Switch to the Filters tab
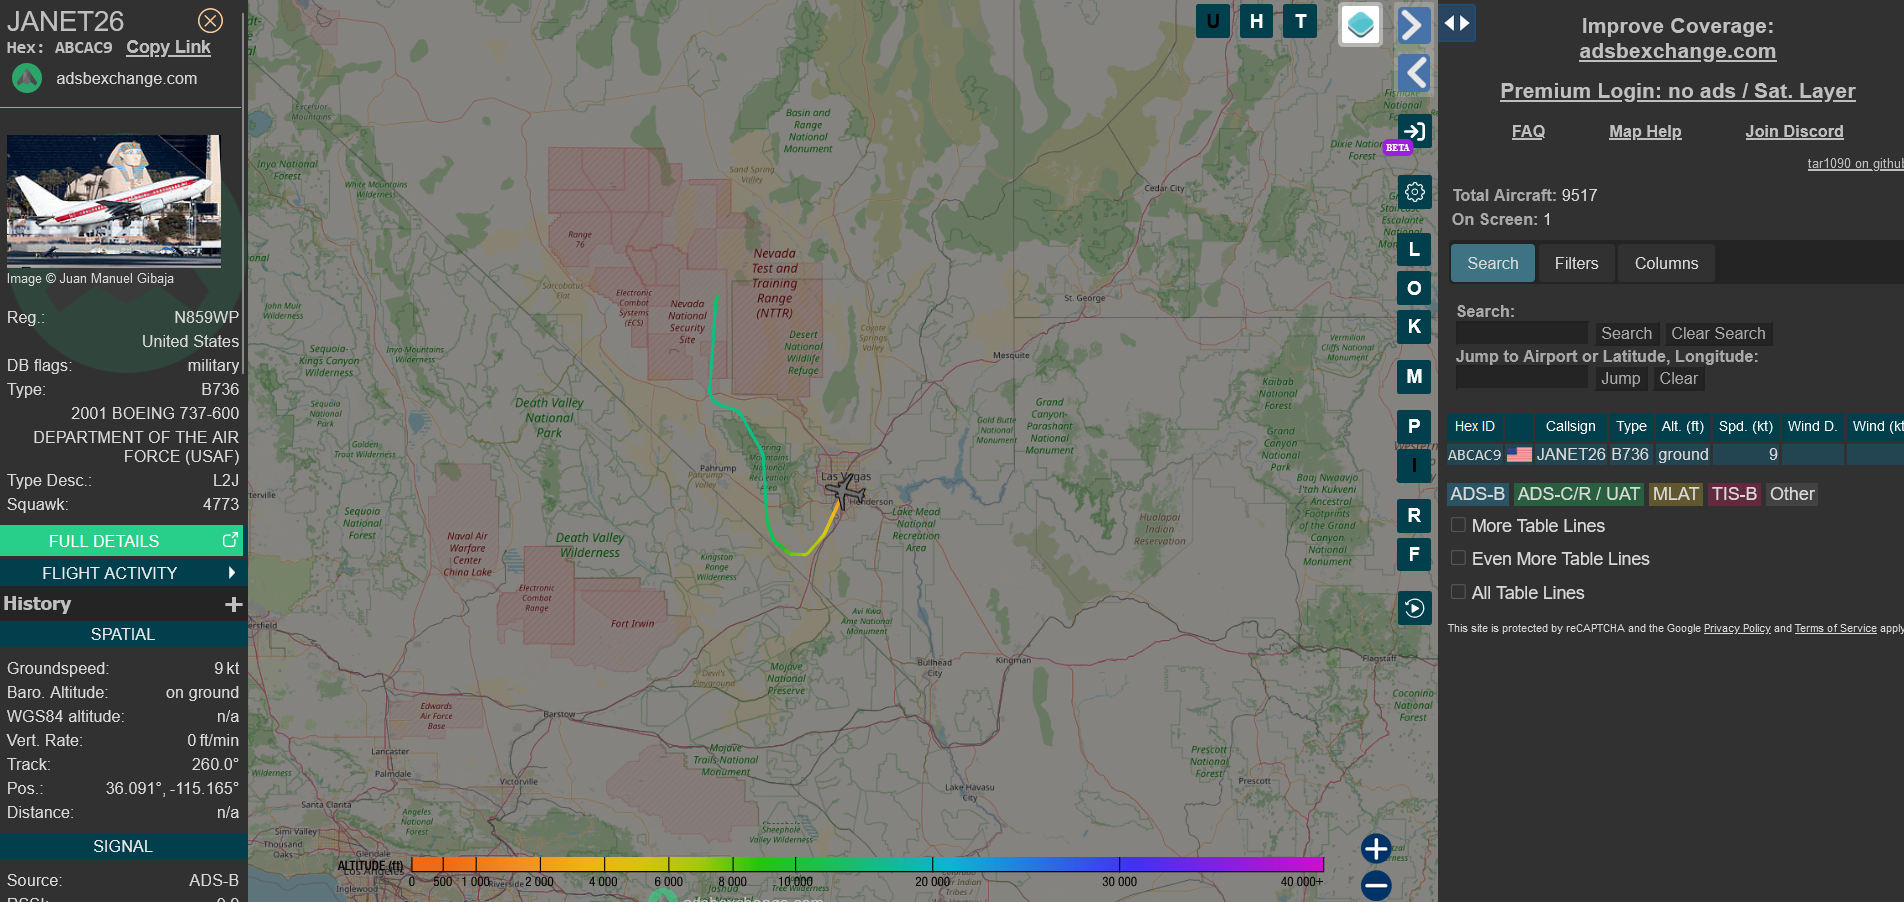 [x=1576, y=263]
